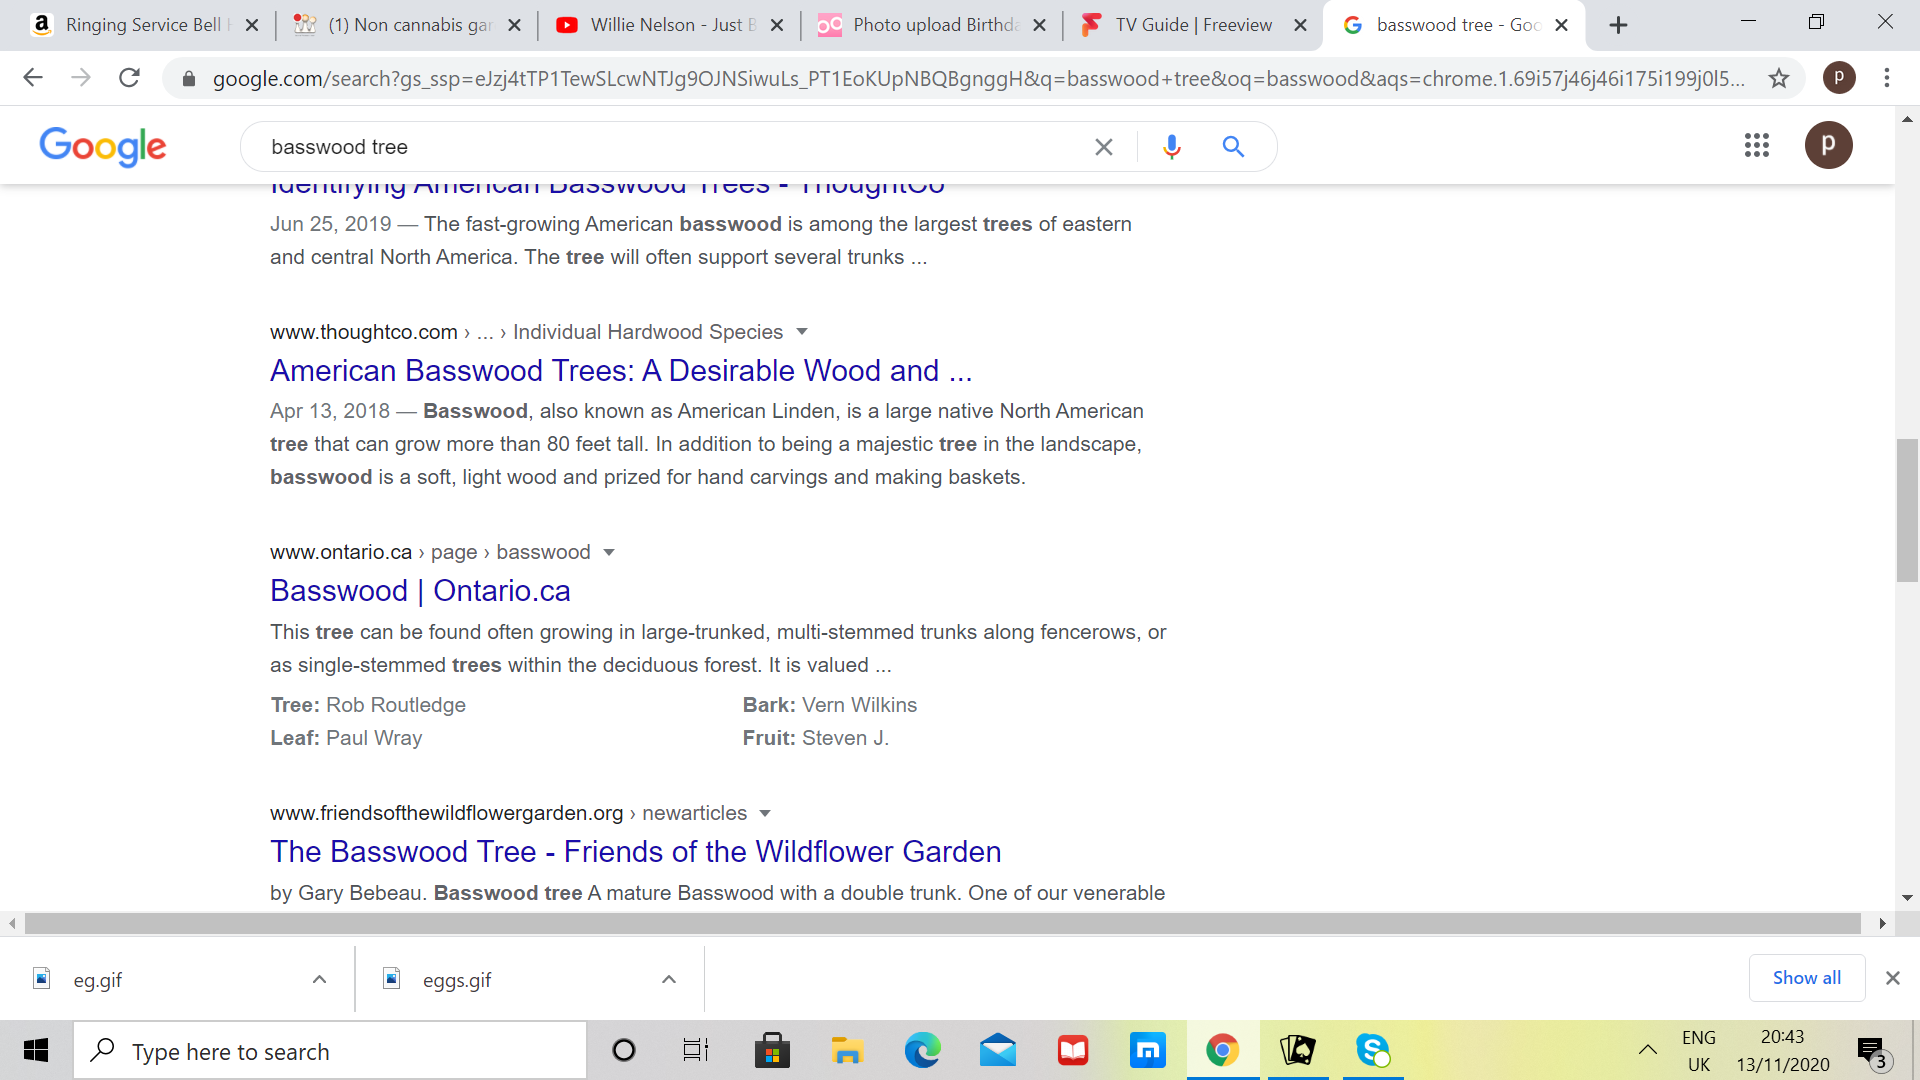The width and height of the screenshot is (1920, 1080).
Task: Open Skype from taskbar
Action: click(x=1373, y=1050)
